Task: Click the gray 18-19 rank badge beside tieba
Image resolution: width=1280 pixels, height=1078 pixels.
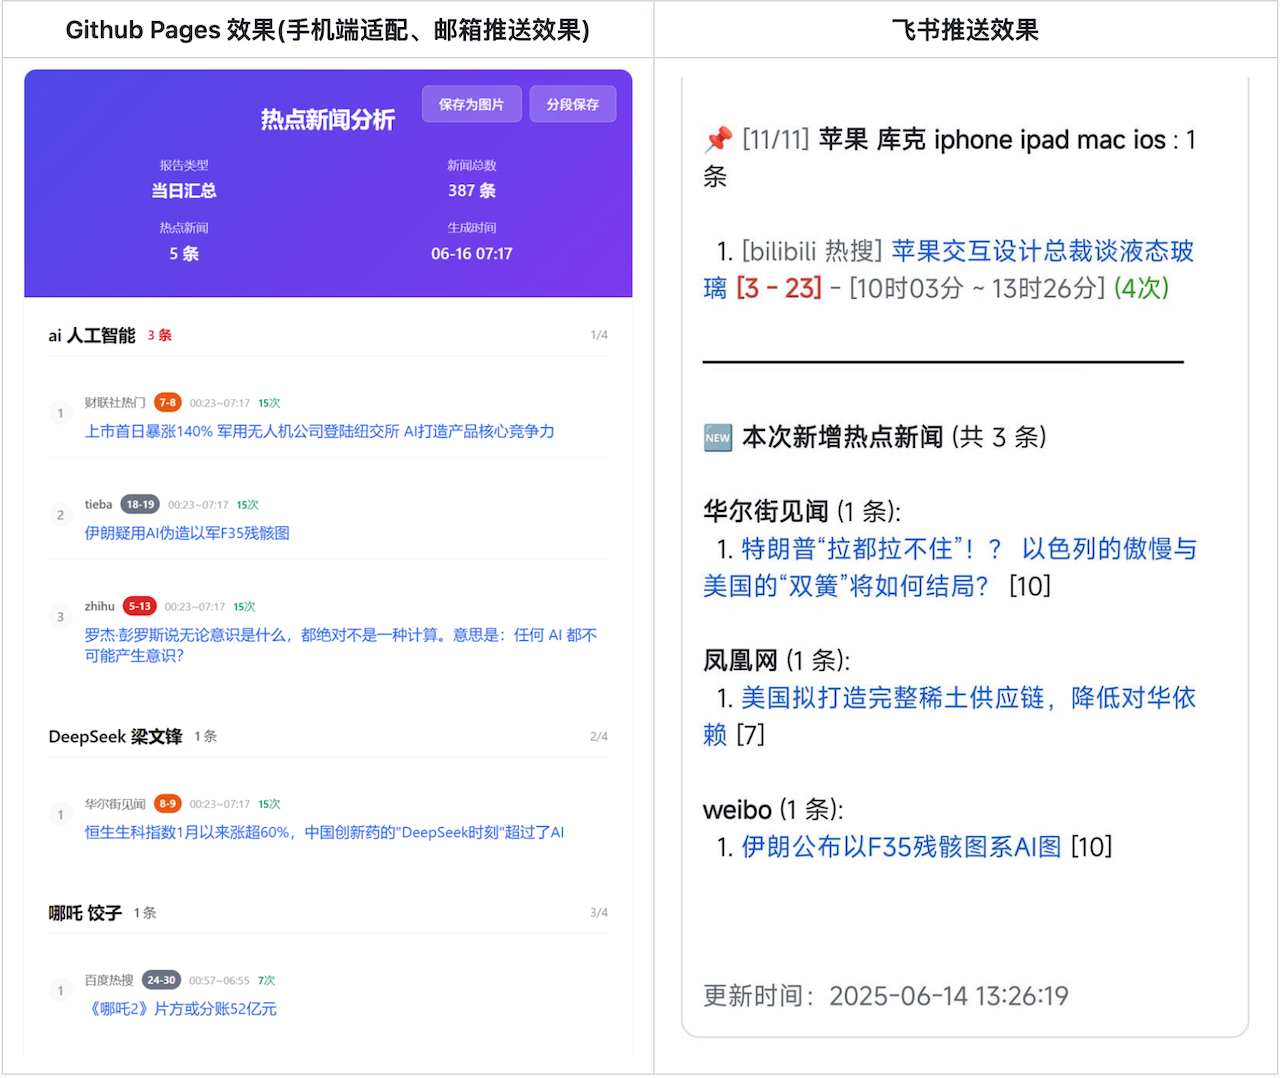Action: pyautogui.click(x=140, y=504)
